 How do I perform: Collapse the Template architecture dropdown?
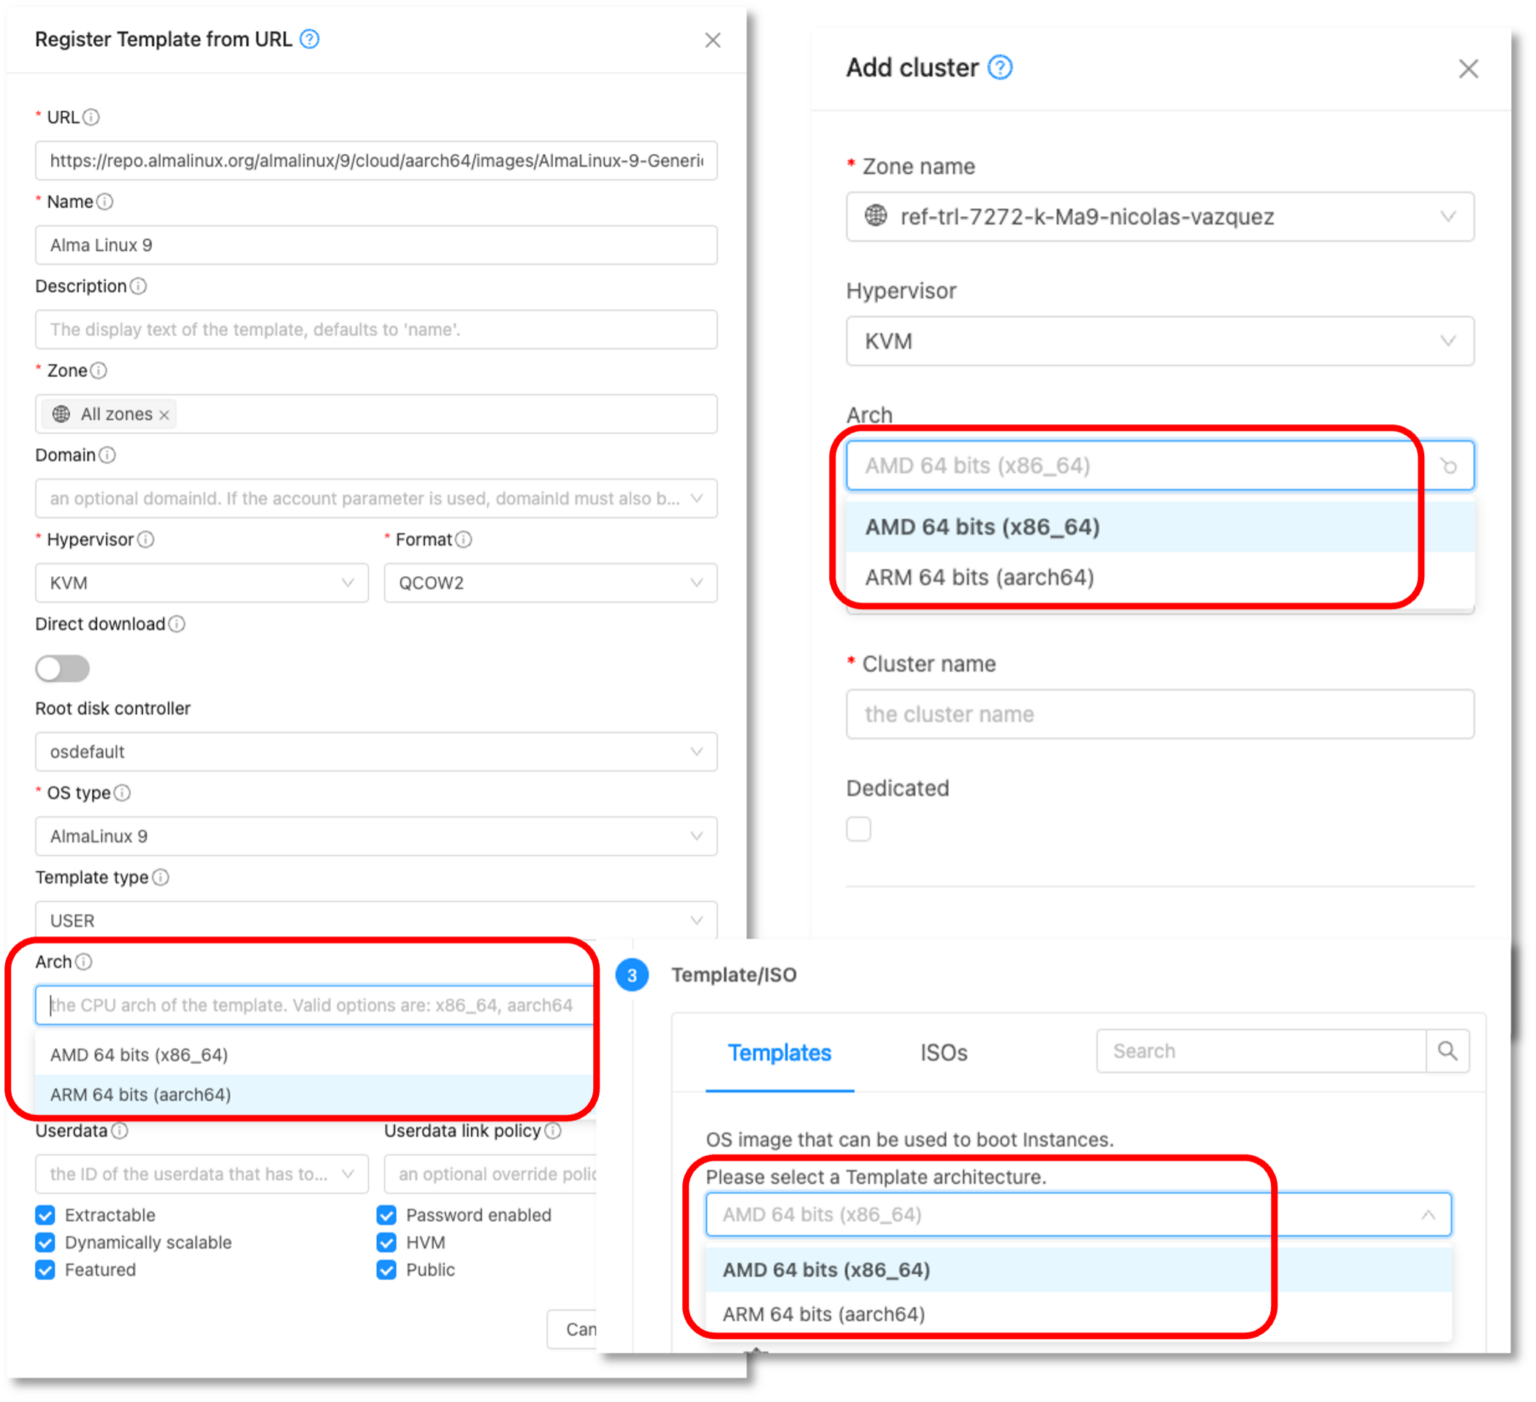[1427, 1214]
